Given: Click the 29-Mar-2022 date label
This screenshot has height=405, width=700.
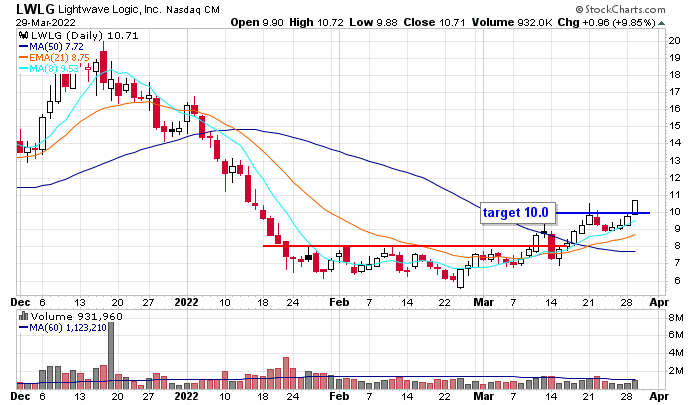Looking at the screenshot, I should point(46,22).
